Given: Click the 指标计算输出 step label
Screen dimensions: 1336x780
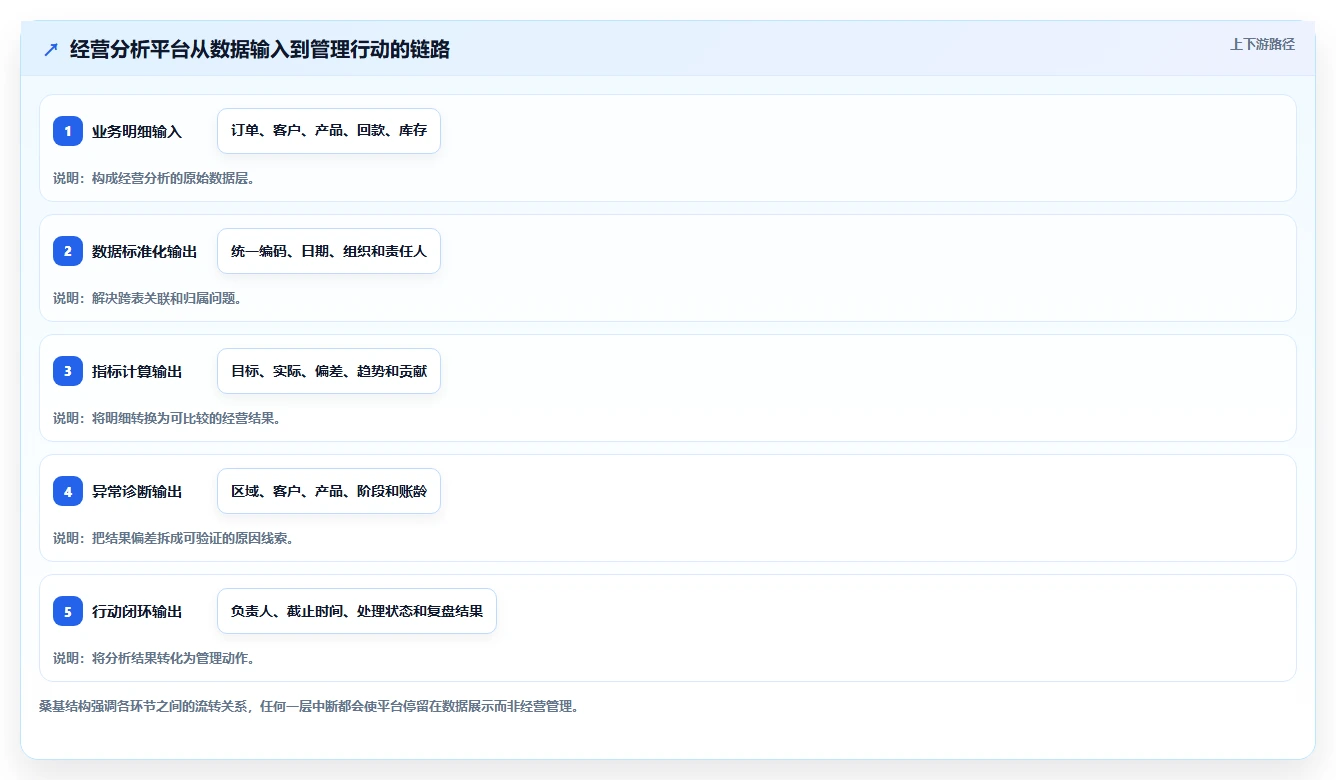Looking at the screenshot, I should 137,371.
